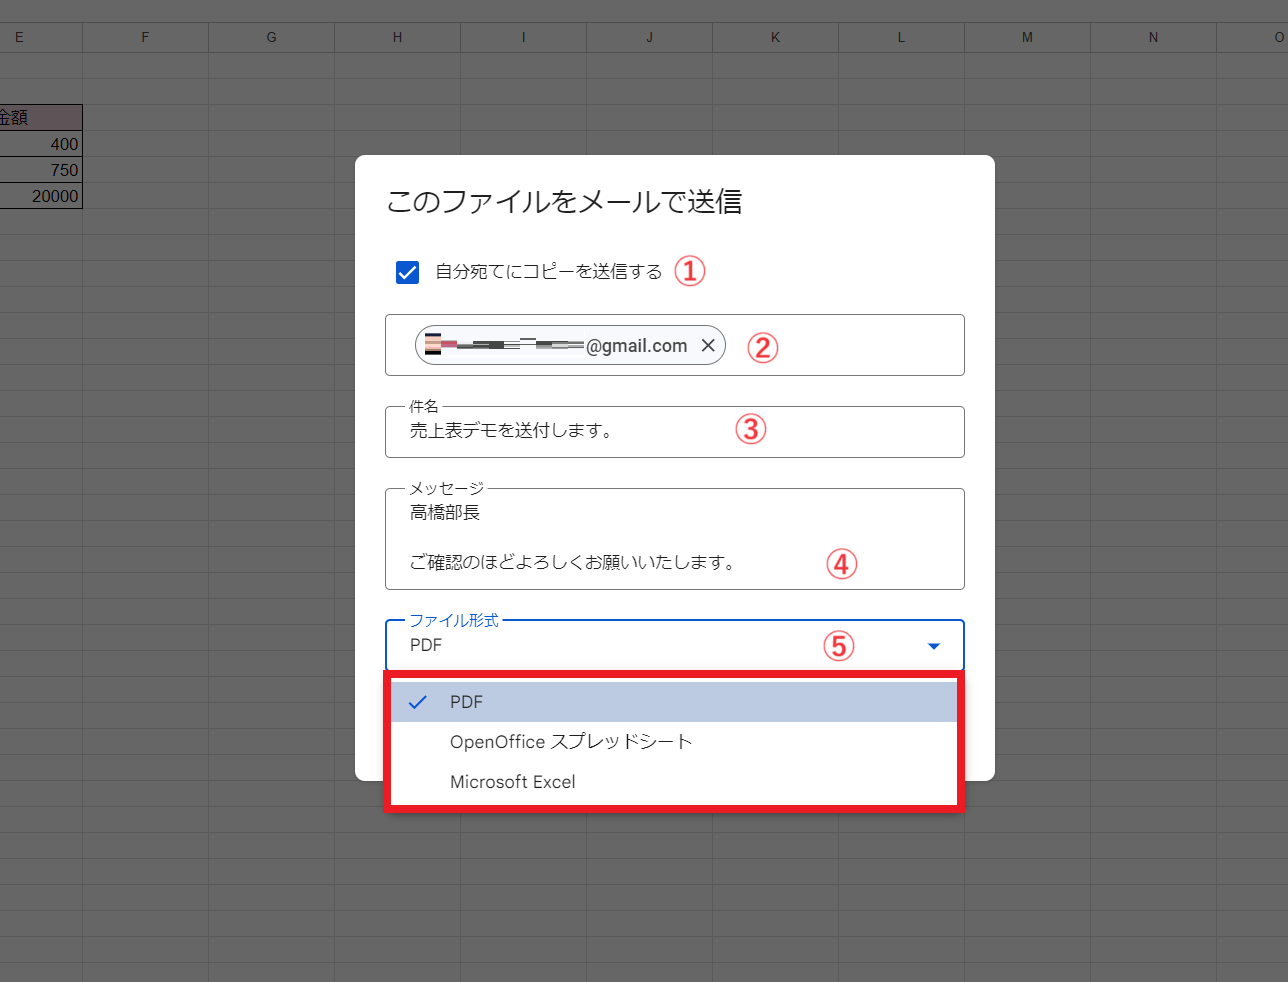The image size is (1288, 982).
Task: Select column M header
Action: [x=1027, y=37]
